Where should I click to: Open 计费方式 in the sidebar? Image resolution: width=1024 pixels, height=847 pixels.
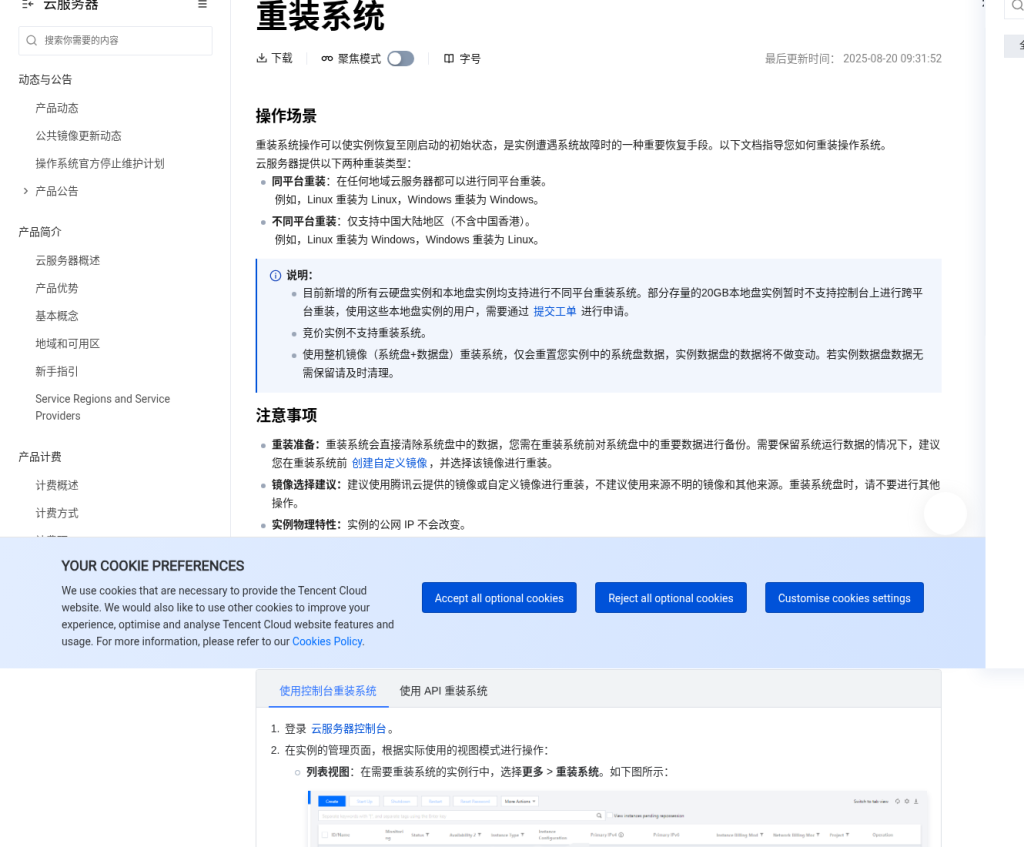point(57,513)
